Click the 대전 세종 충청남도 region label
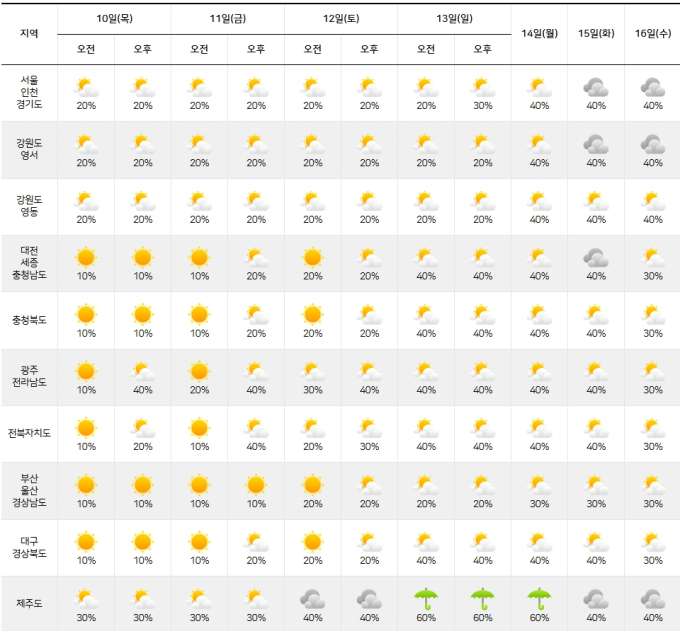Screen dimensions: 680x631 (x=29, y=262)
